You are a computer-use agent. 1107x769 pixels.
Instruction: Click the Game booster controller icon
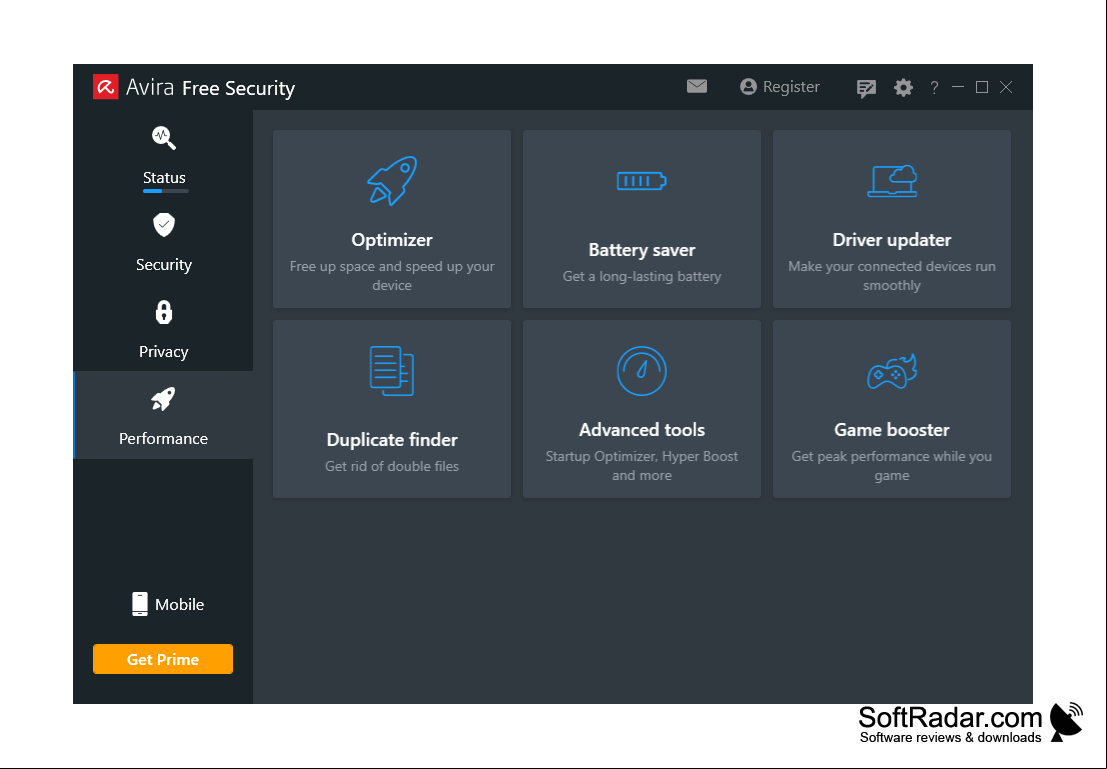[x=892, y=371]
